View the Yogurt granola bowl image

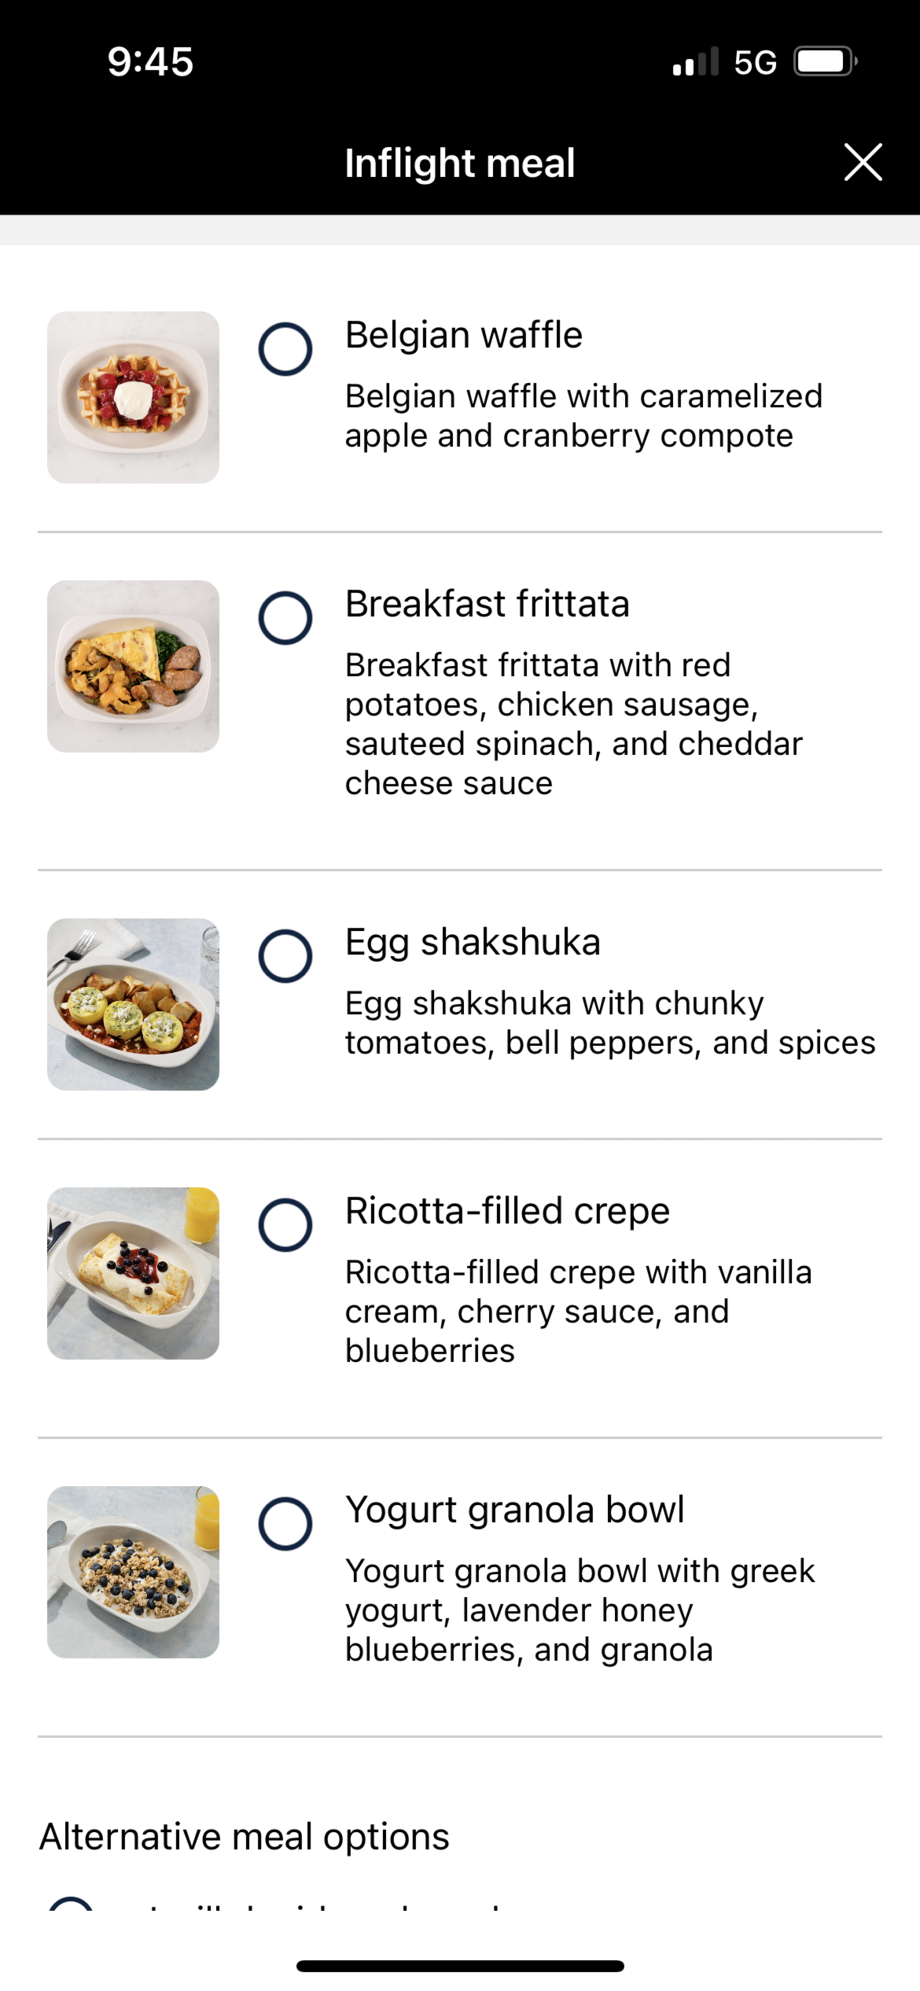click(x=133, y=1572)
